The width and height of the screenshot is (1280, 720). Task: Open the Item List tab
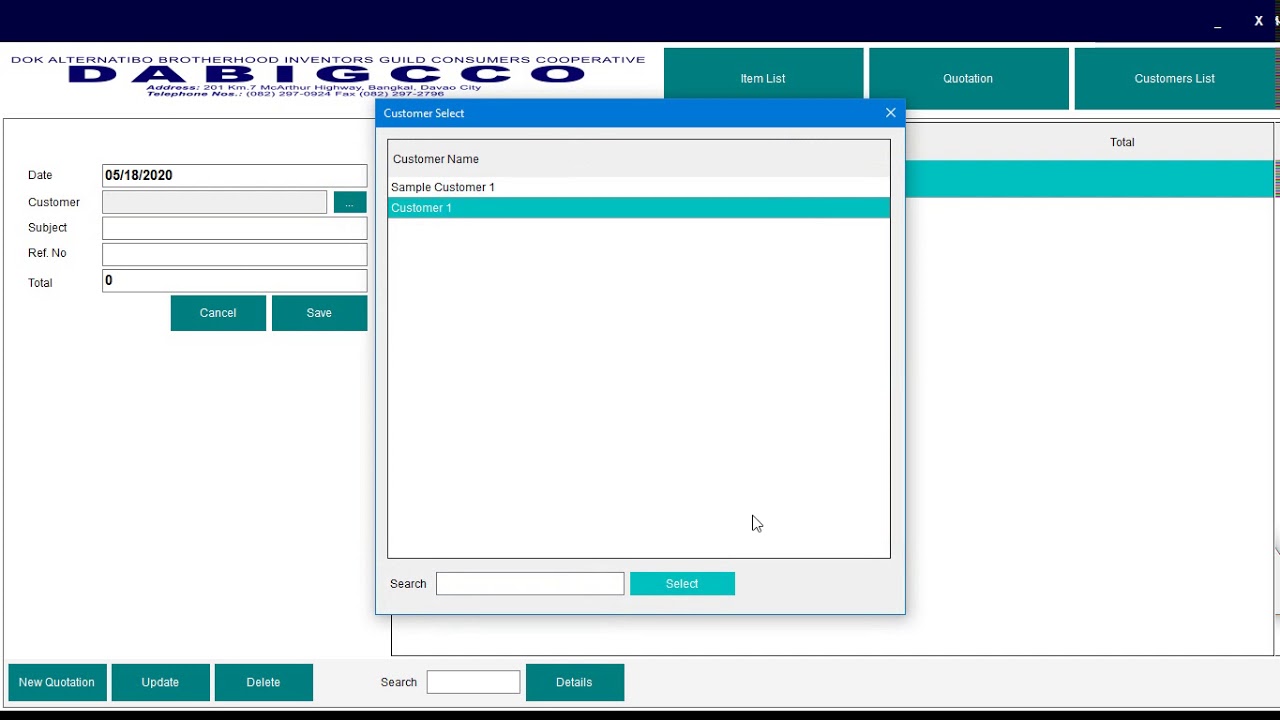click(x=763, y=79)
